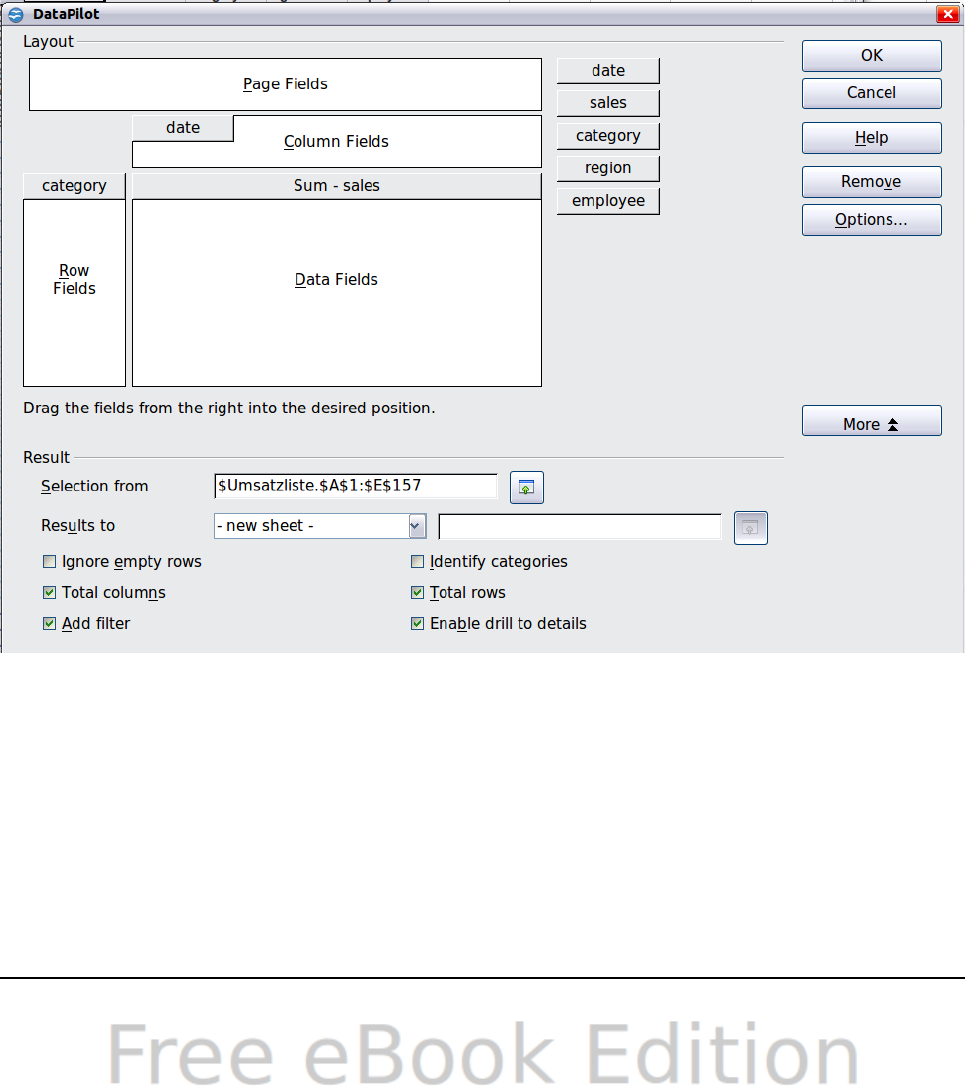
Task: Collapse options with the More button
Action: 871,421
